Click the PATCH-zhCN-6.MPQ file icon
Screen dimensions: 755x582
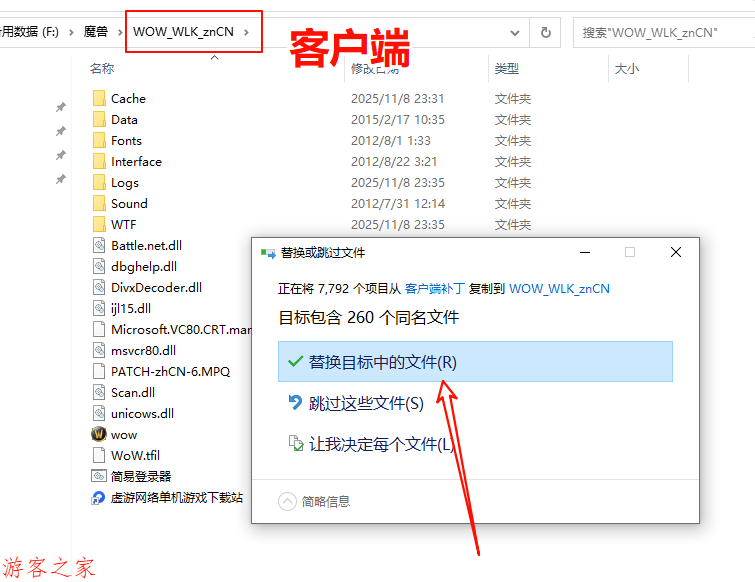(x=98, y=371)
